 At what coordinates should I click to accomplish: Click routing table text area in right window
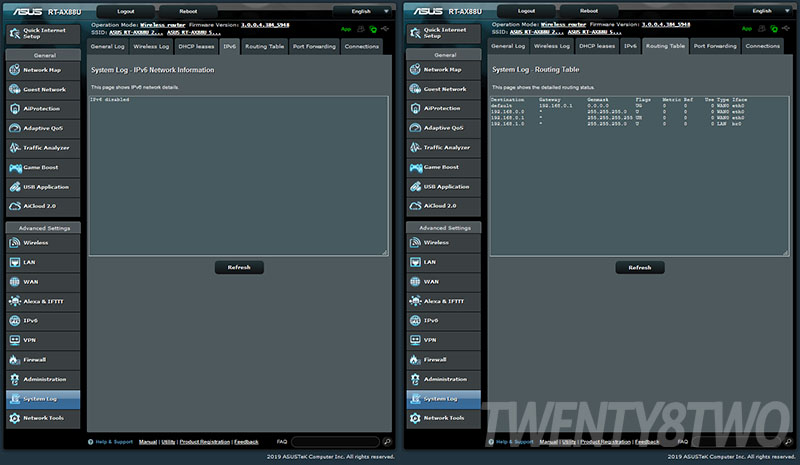click(x=640, y=176)
